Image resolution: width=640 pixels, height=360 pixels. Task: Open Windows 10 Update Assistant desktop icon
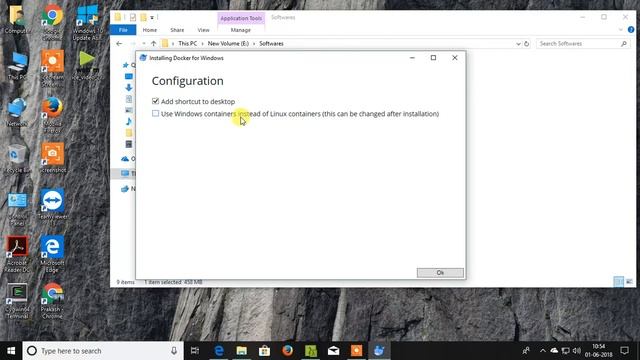coord(87,22)
